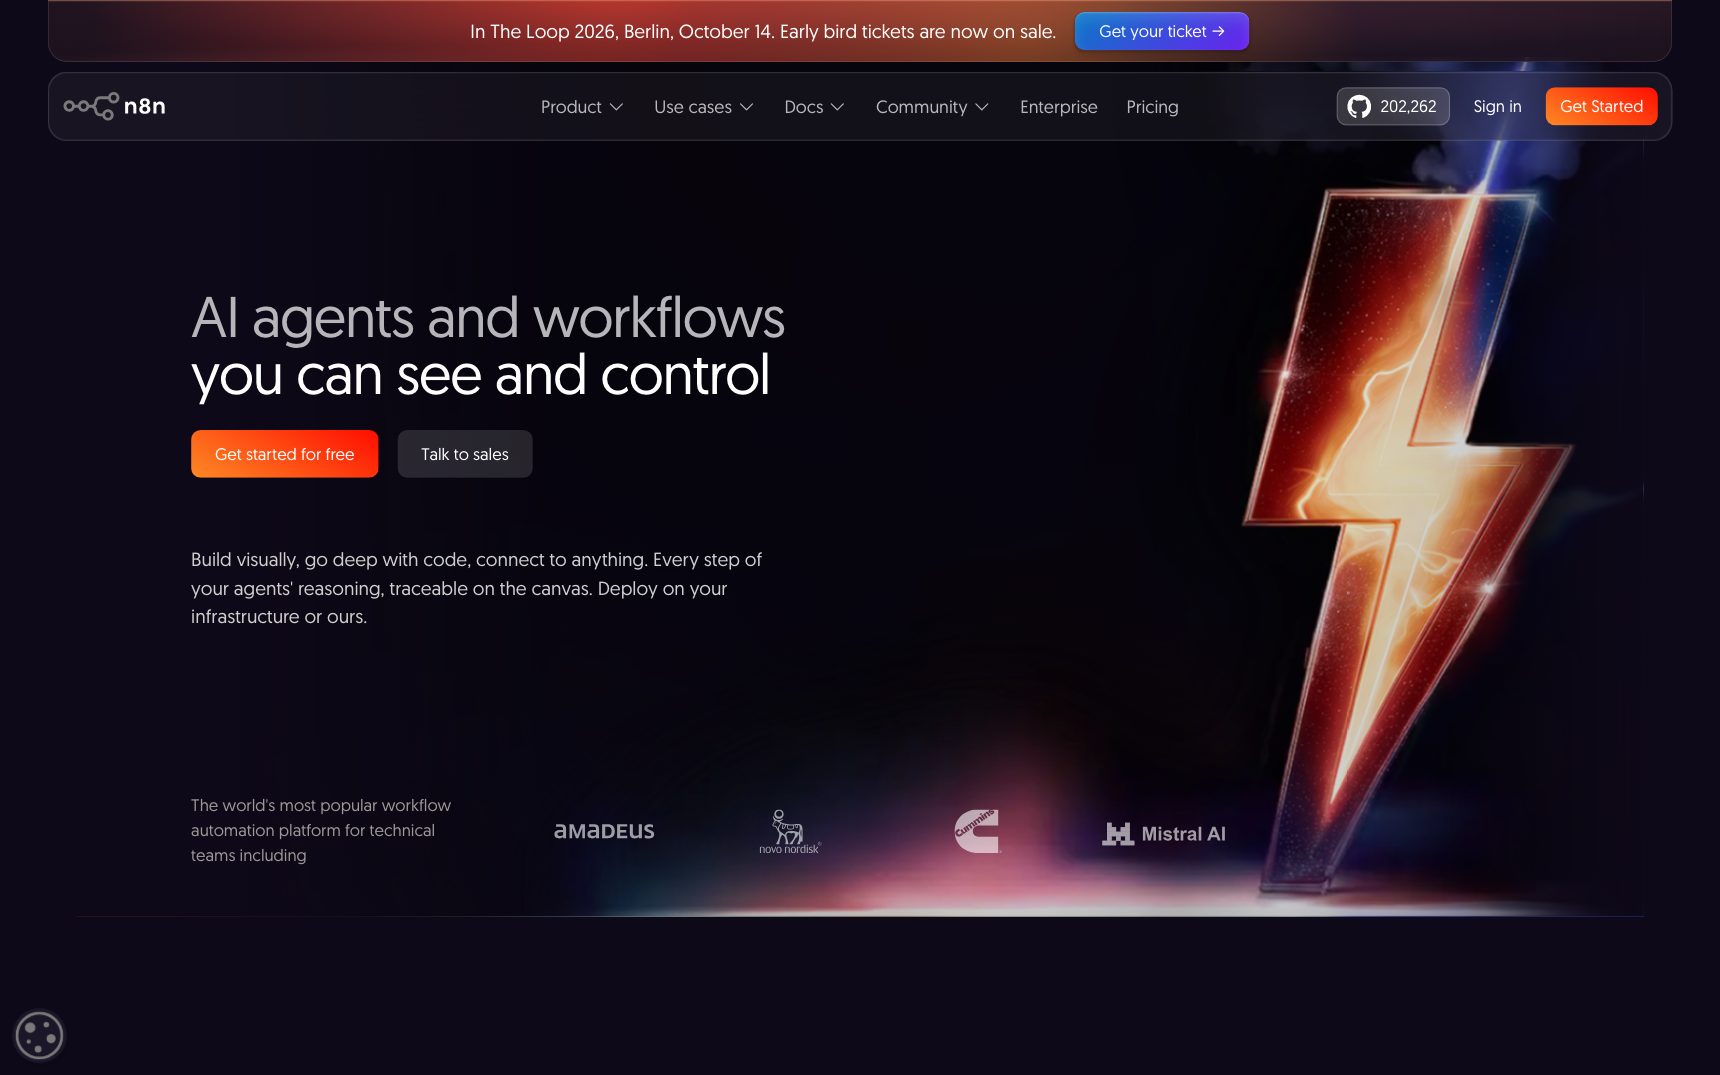
Task: Click the Cummins logo
Action: point(977,831)
